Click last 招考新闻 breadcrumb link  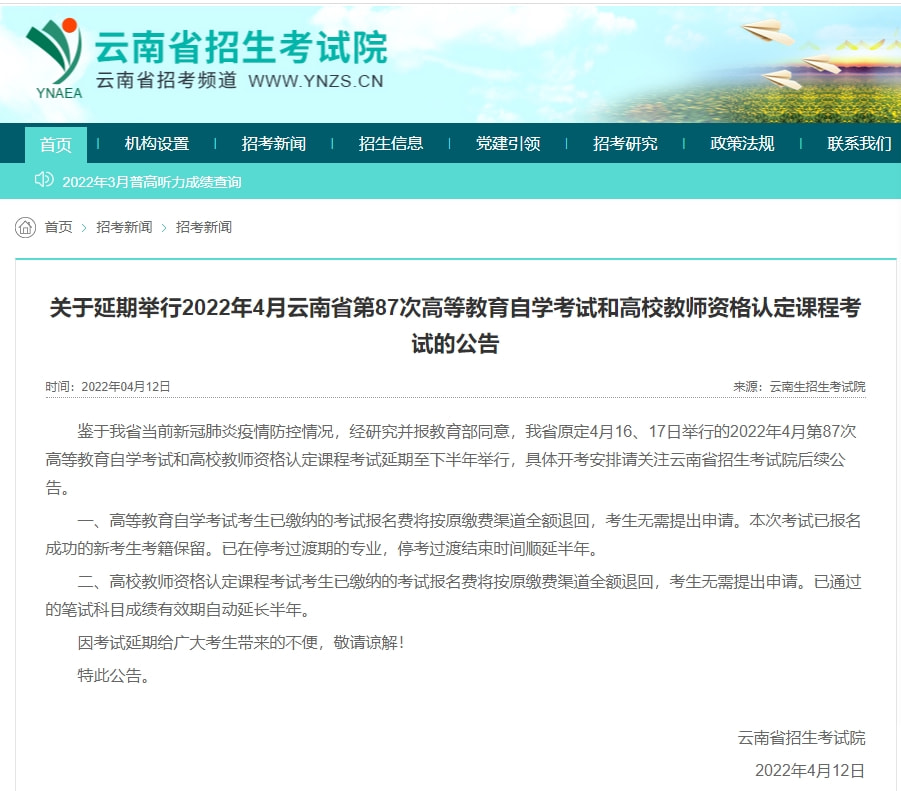204,227
